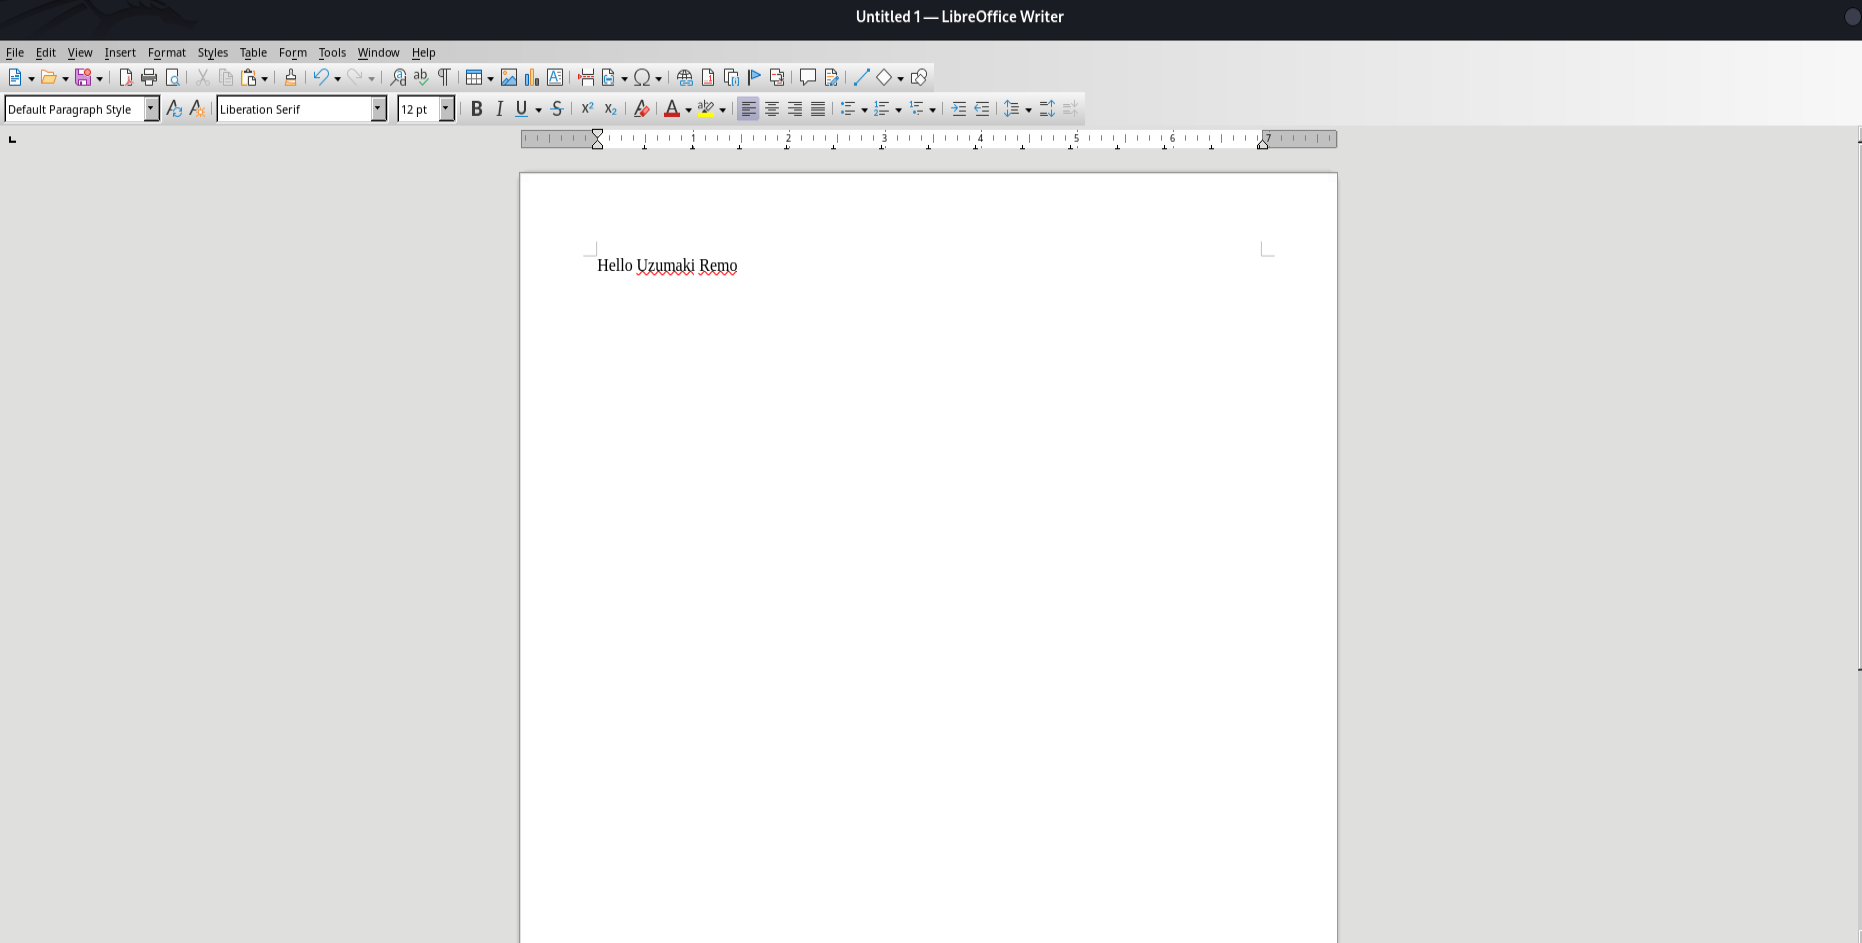Screen dimensions: 1862x943
Task: Expand the Open recent files arrow
Action: tap(65, 78)
